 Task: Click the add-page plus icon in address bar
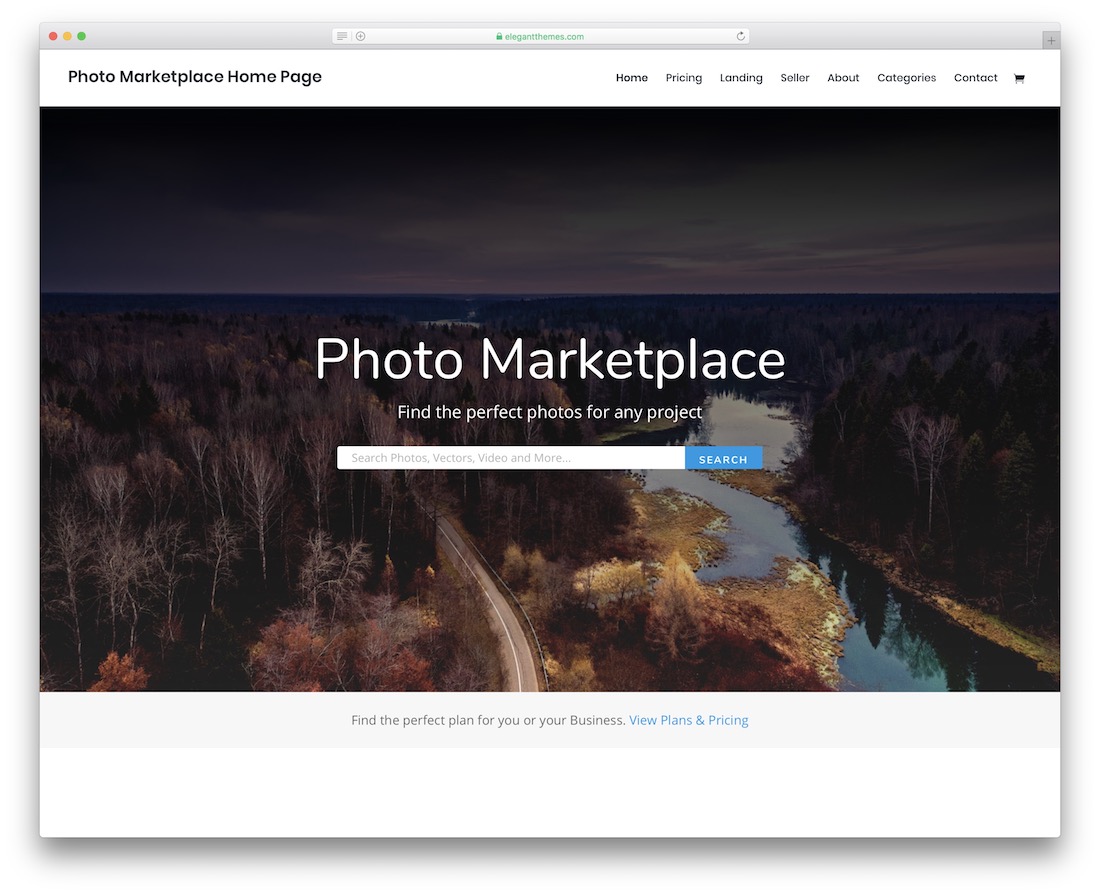[x=361, y=36]
